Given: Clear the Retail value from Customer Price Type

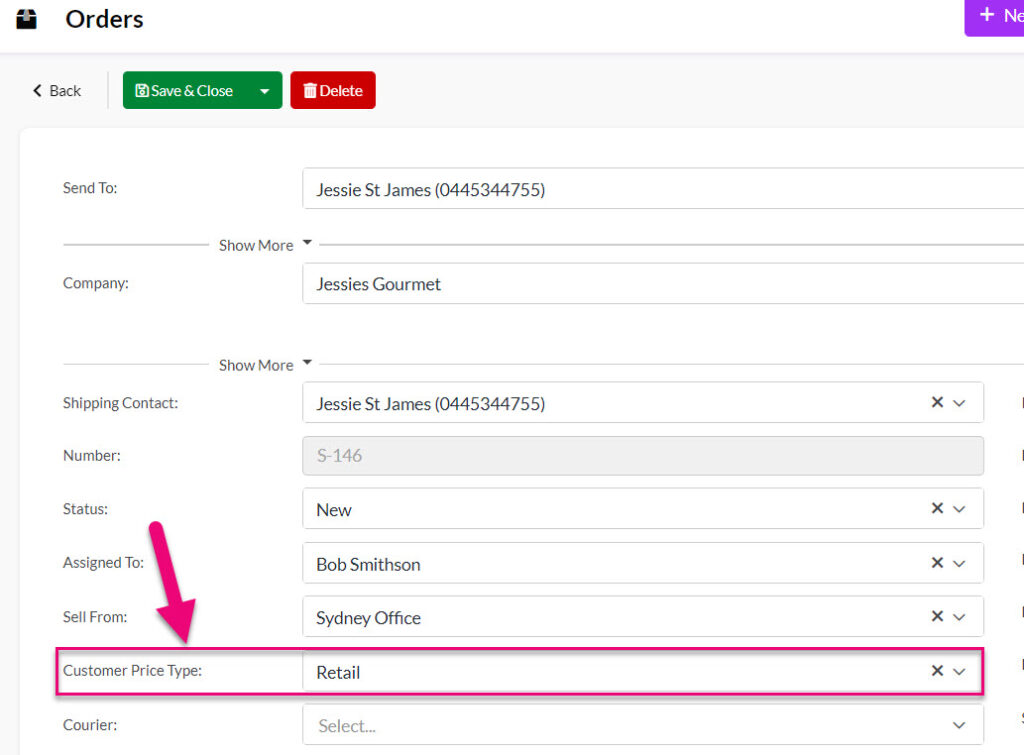Looking at the screenshot, I should (x=937, y=672).
